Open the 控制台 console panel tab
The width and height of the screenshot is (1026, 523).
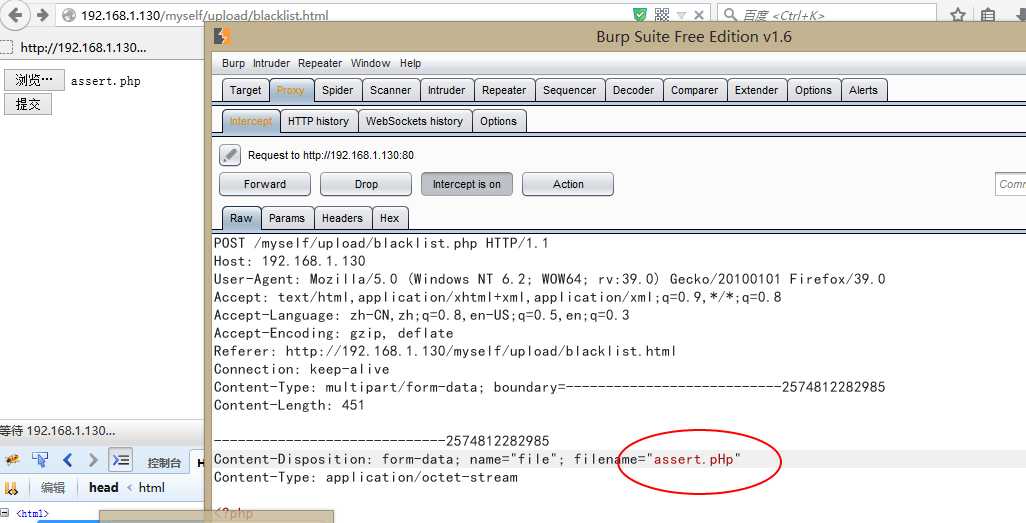[x=164, y=463]
